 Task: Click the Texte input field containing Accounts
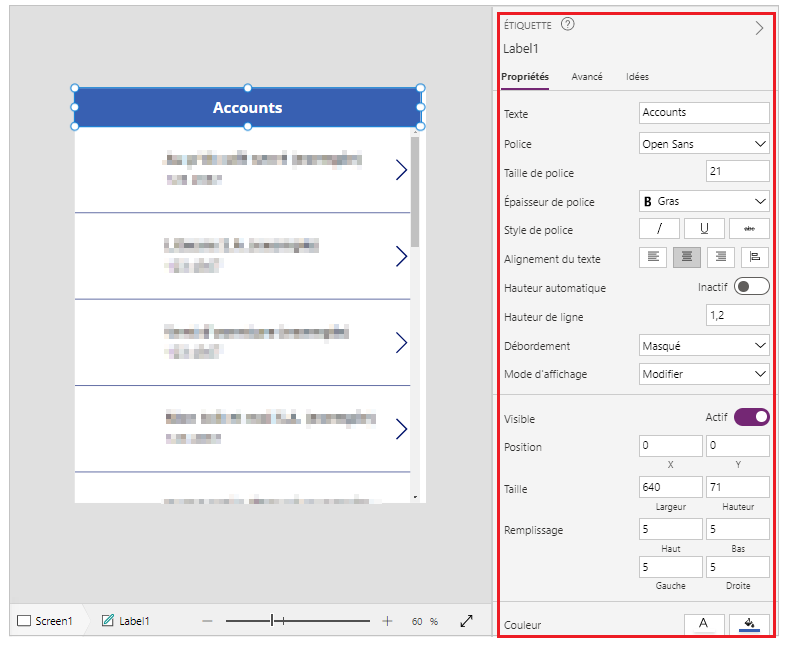[704, 113]
